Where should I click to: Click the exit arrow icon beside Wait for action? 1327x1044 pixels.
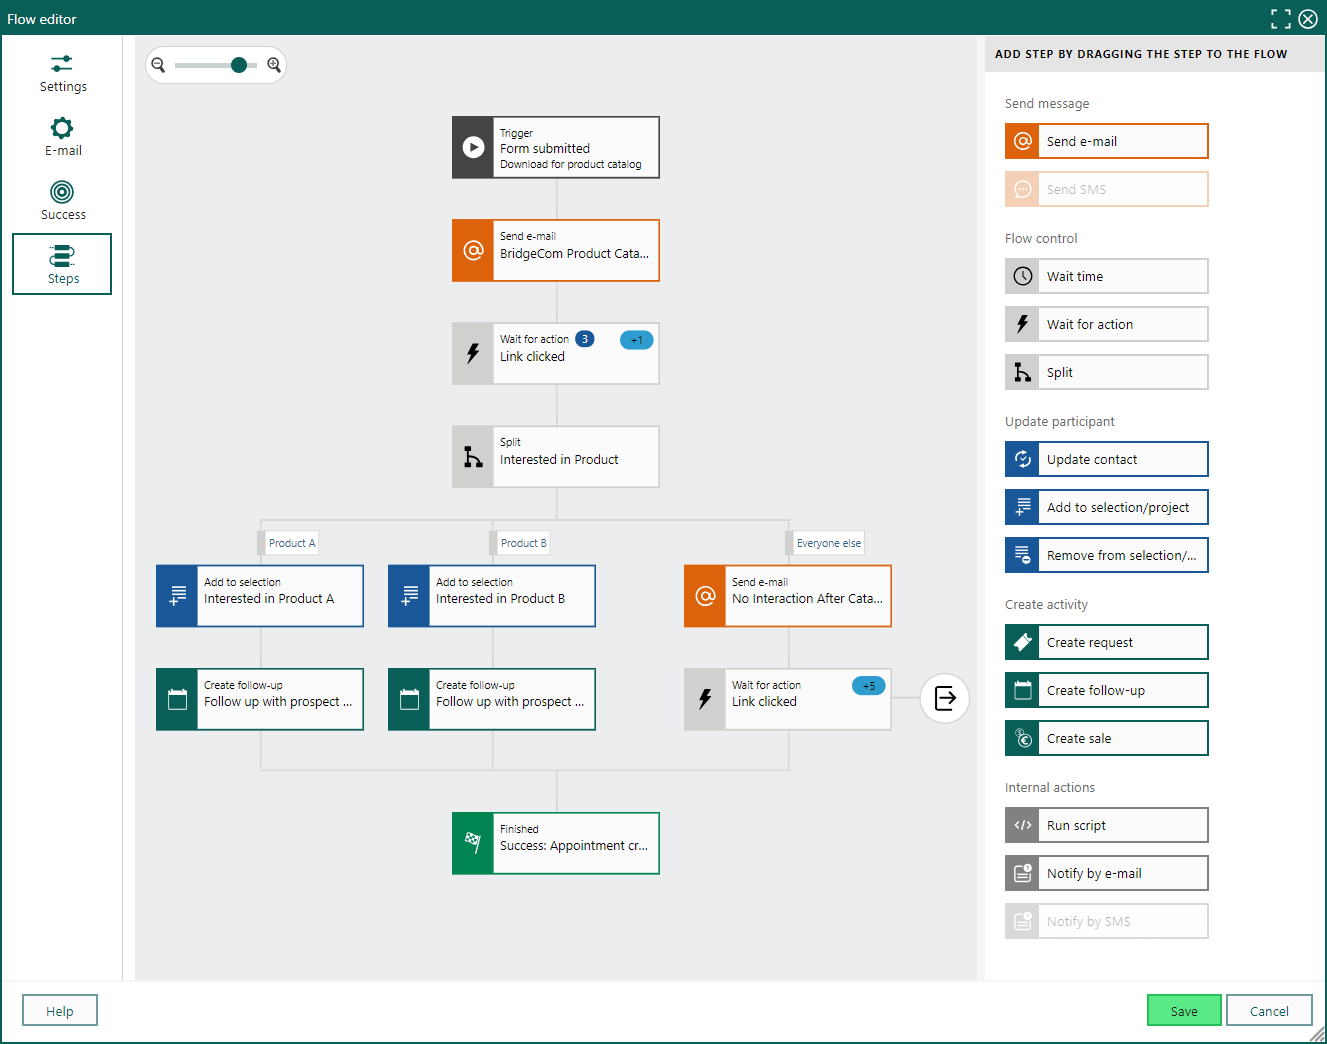point(945,698)
